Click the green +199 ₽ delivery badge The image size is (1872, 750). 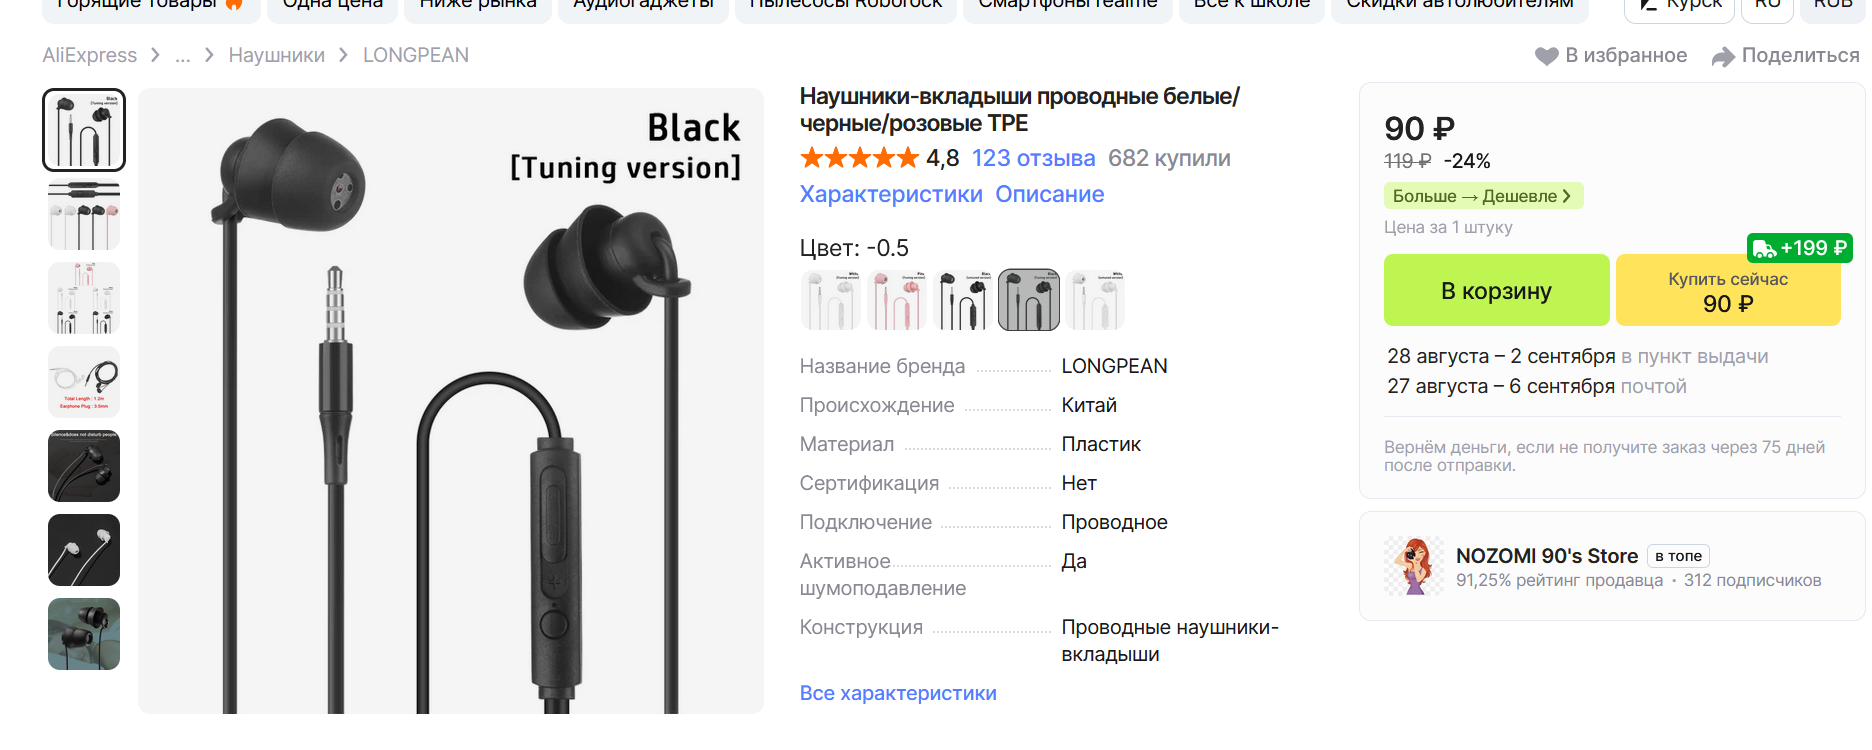pyautogui.click(x=1799, y=248)
